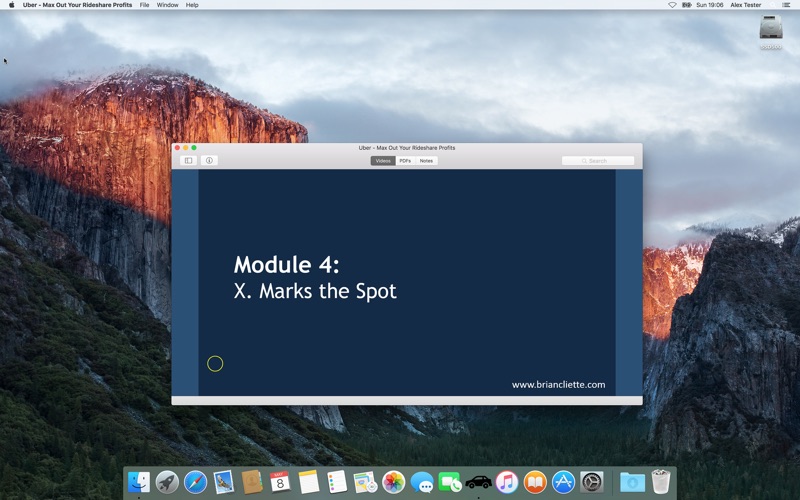
Task: Open the Trash in the Dock
Action: pos(661,482)
